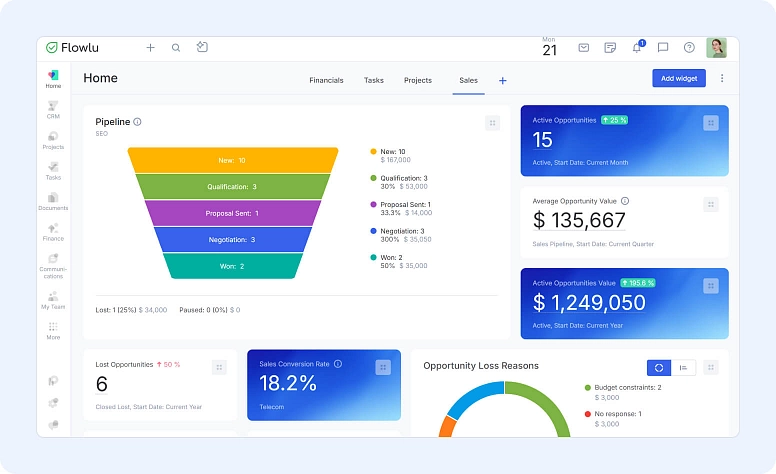The width and height of the screenshot is (776, 474).
Task: Click the purple Proposal Sent funnel segment
Action: 233,213
